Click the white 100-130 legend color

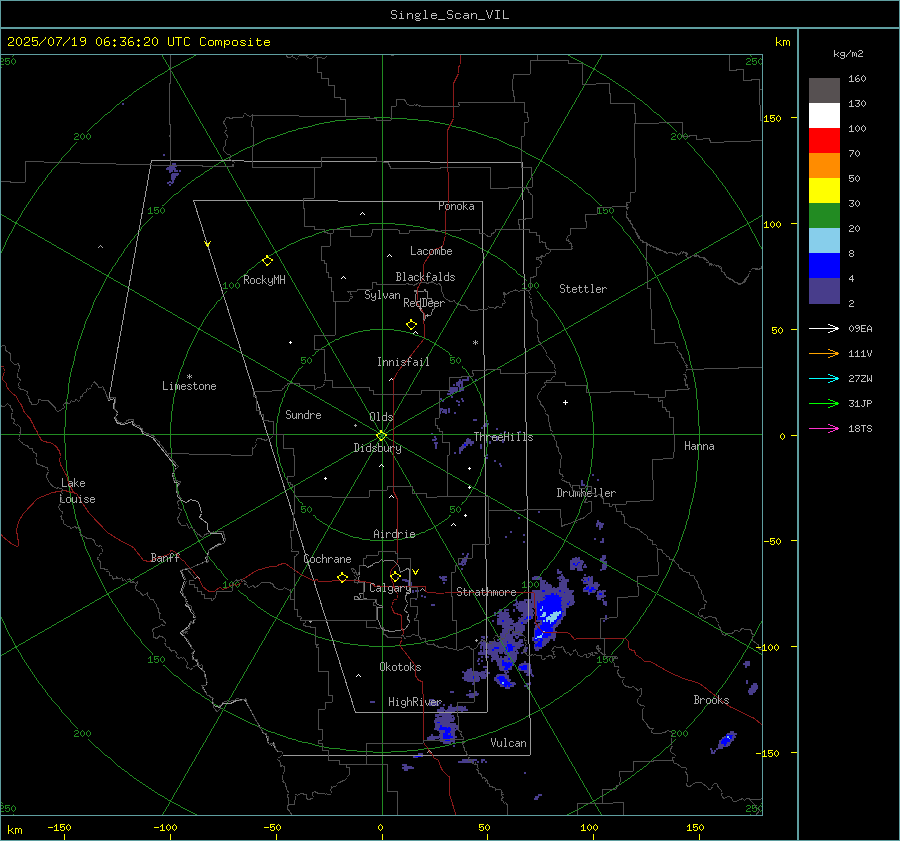click(x=824, y=115)
